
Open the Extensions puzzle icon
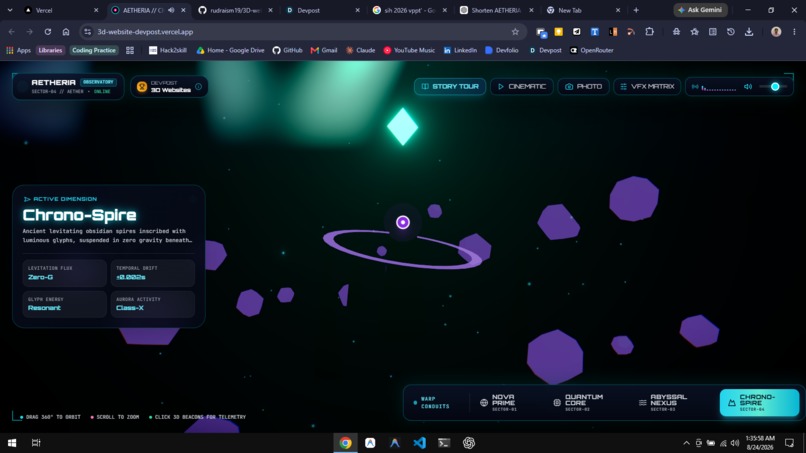(649, 32)
